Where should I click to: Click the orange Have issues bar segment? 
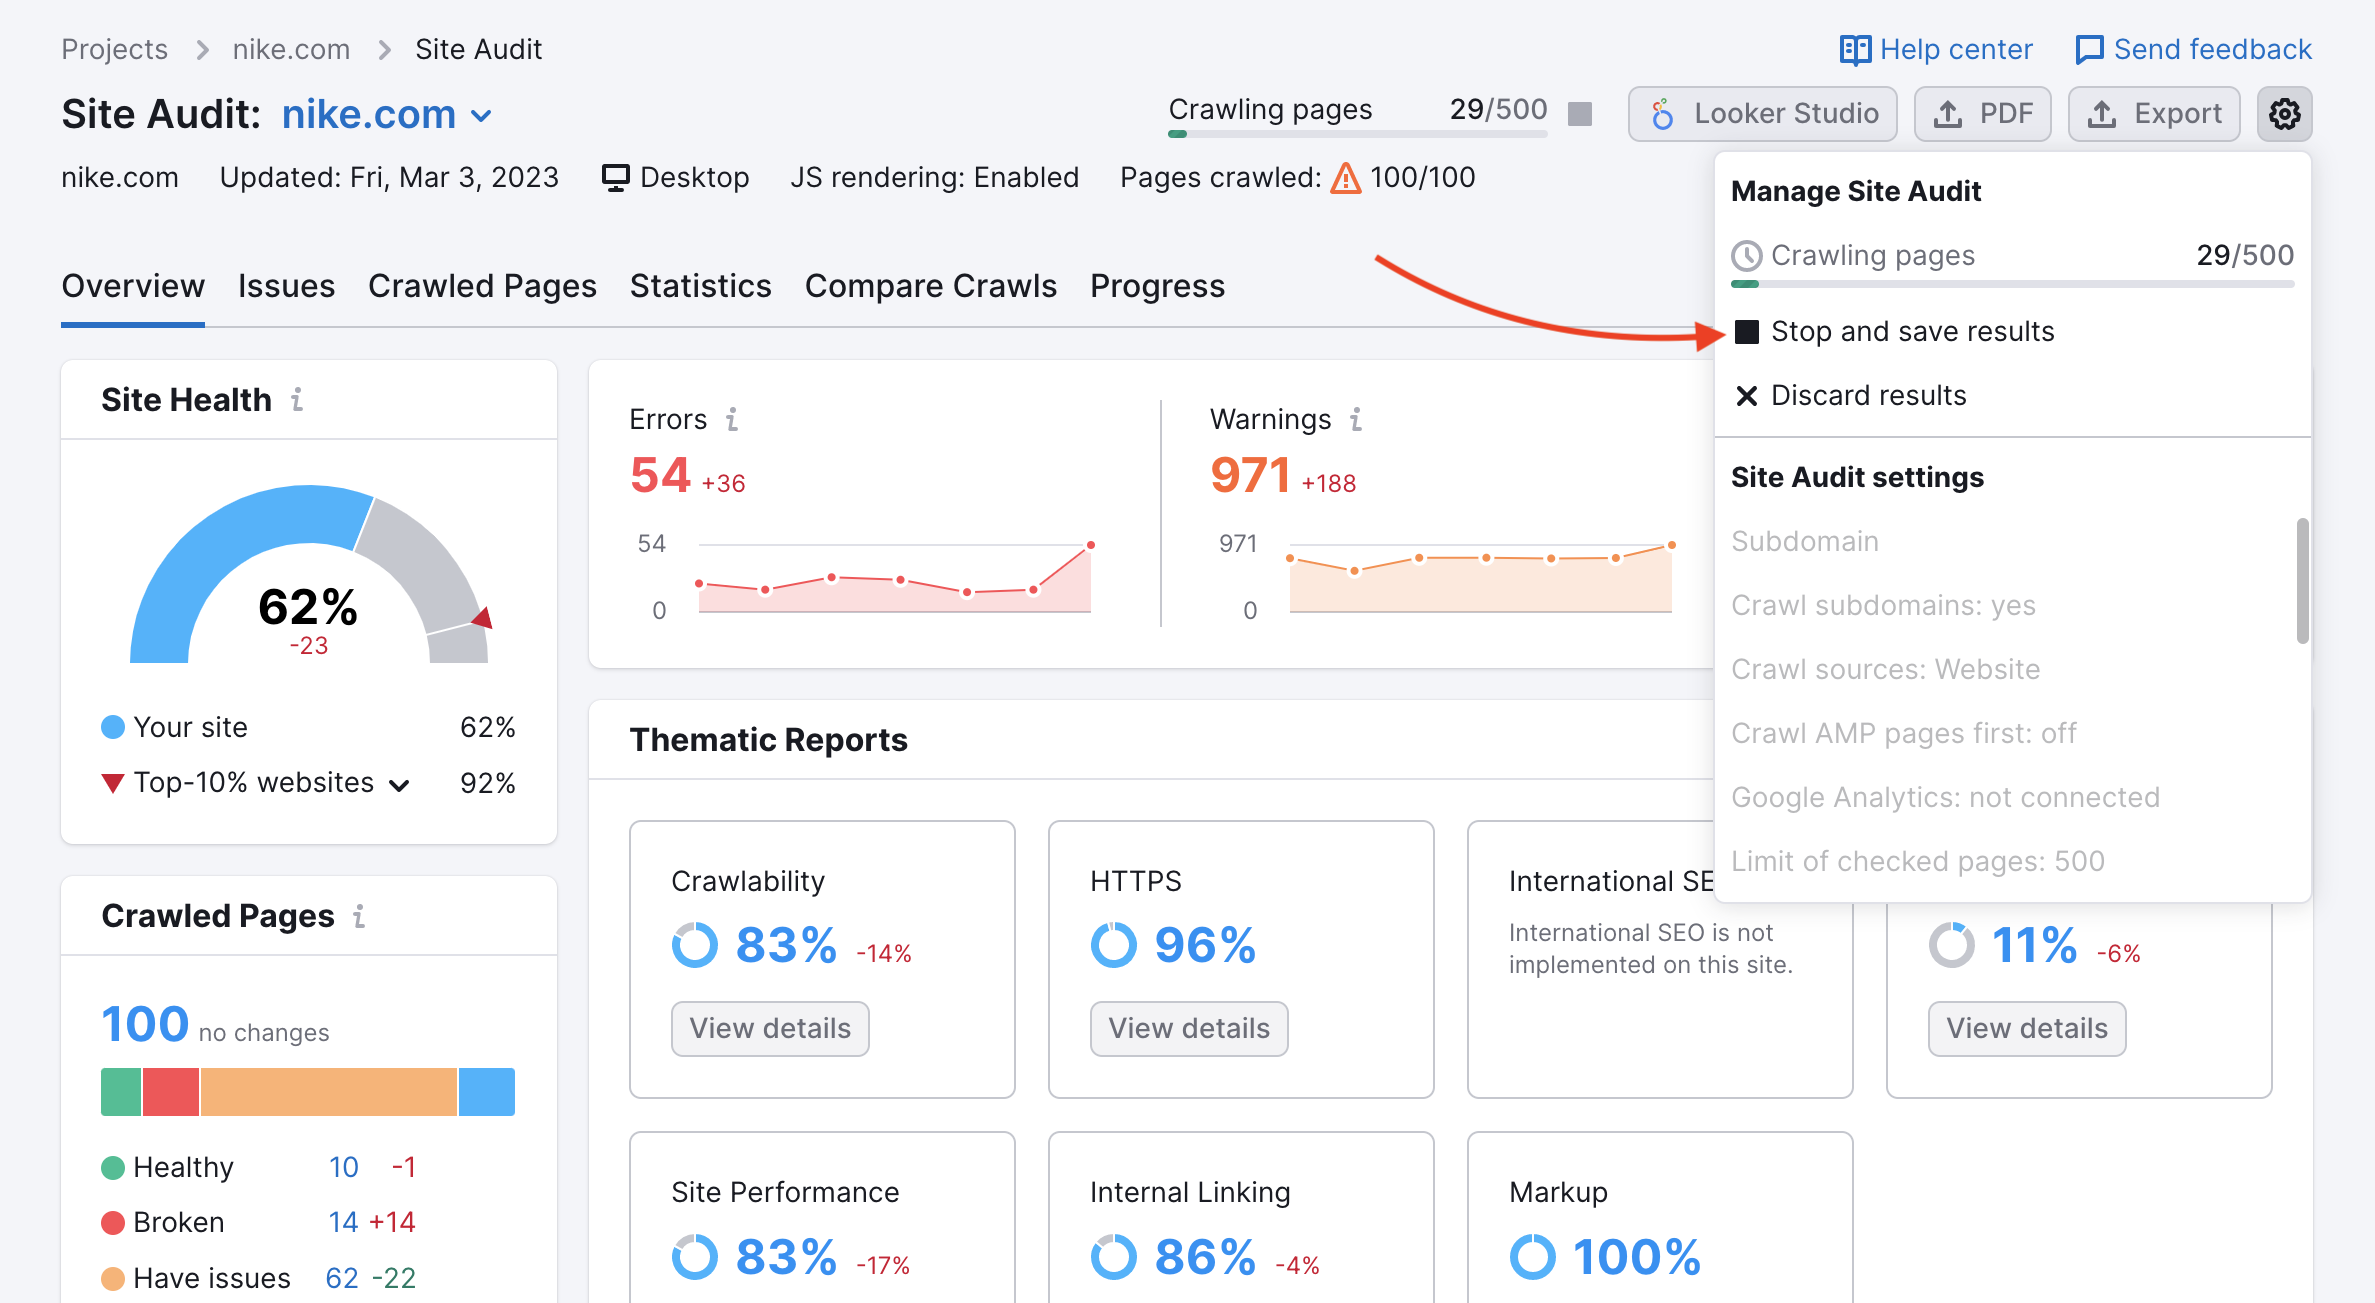[329, 1092]
